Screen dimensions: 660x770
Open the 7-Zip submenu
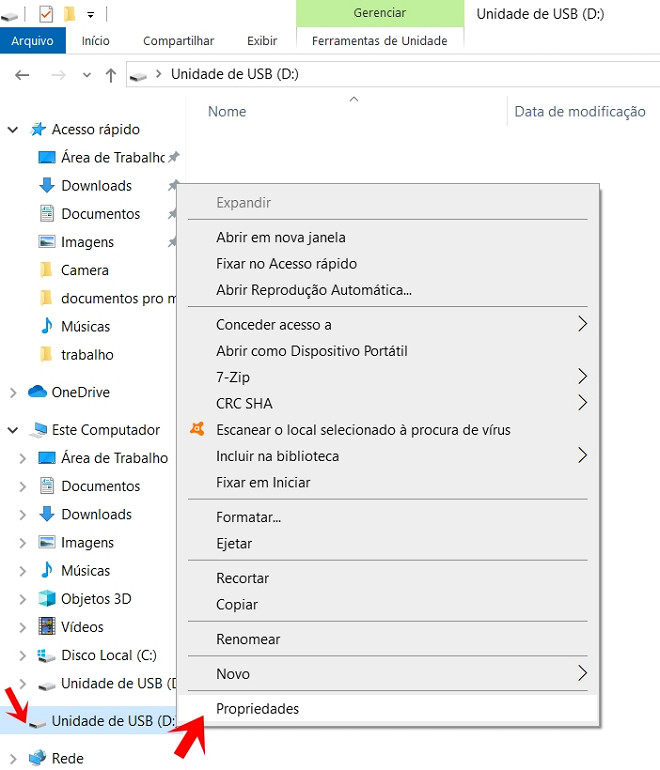(388, 377)
